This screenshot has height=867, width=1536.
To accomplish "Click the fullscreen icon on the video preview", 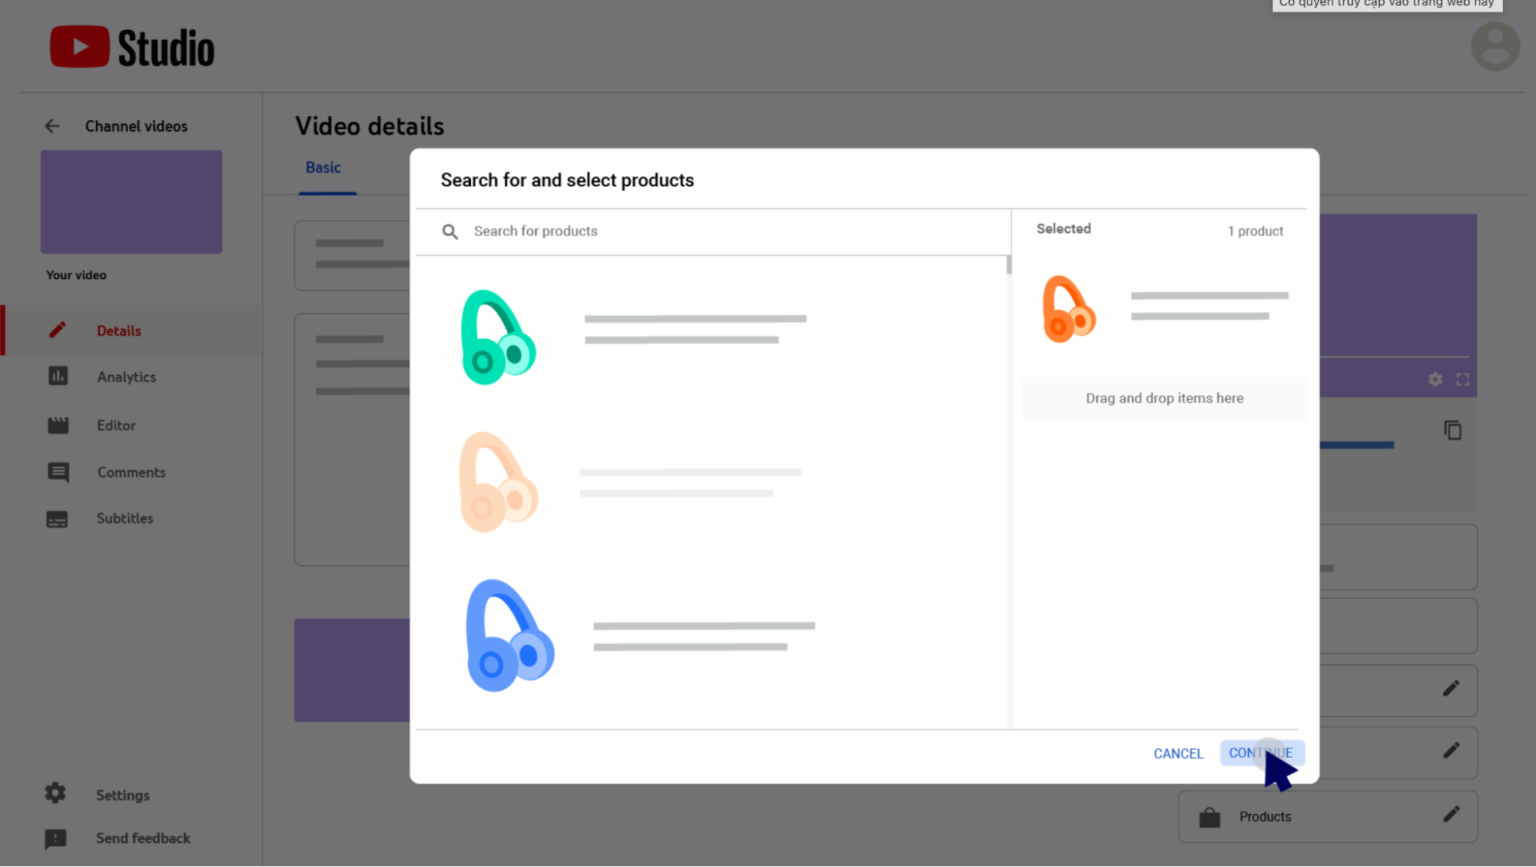I will point(1462,379).
